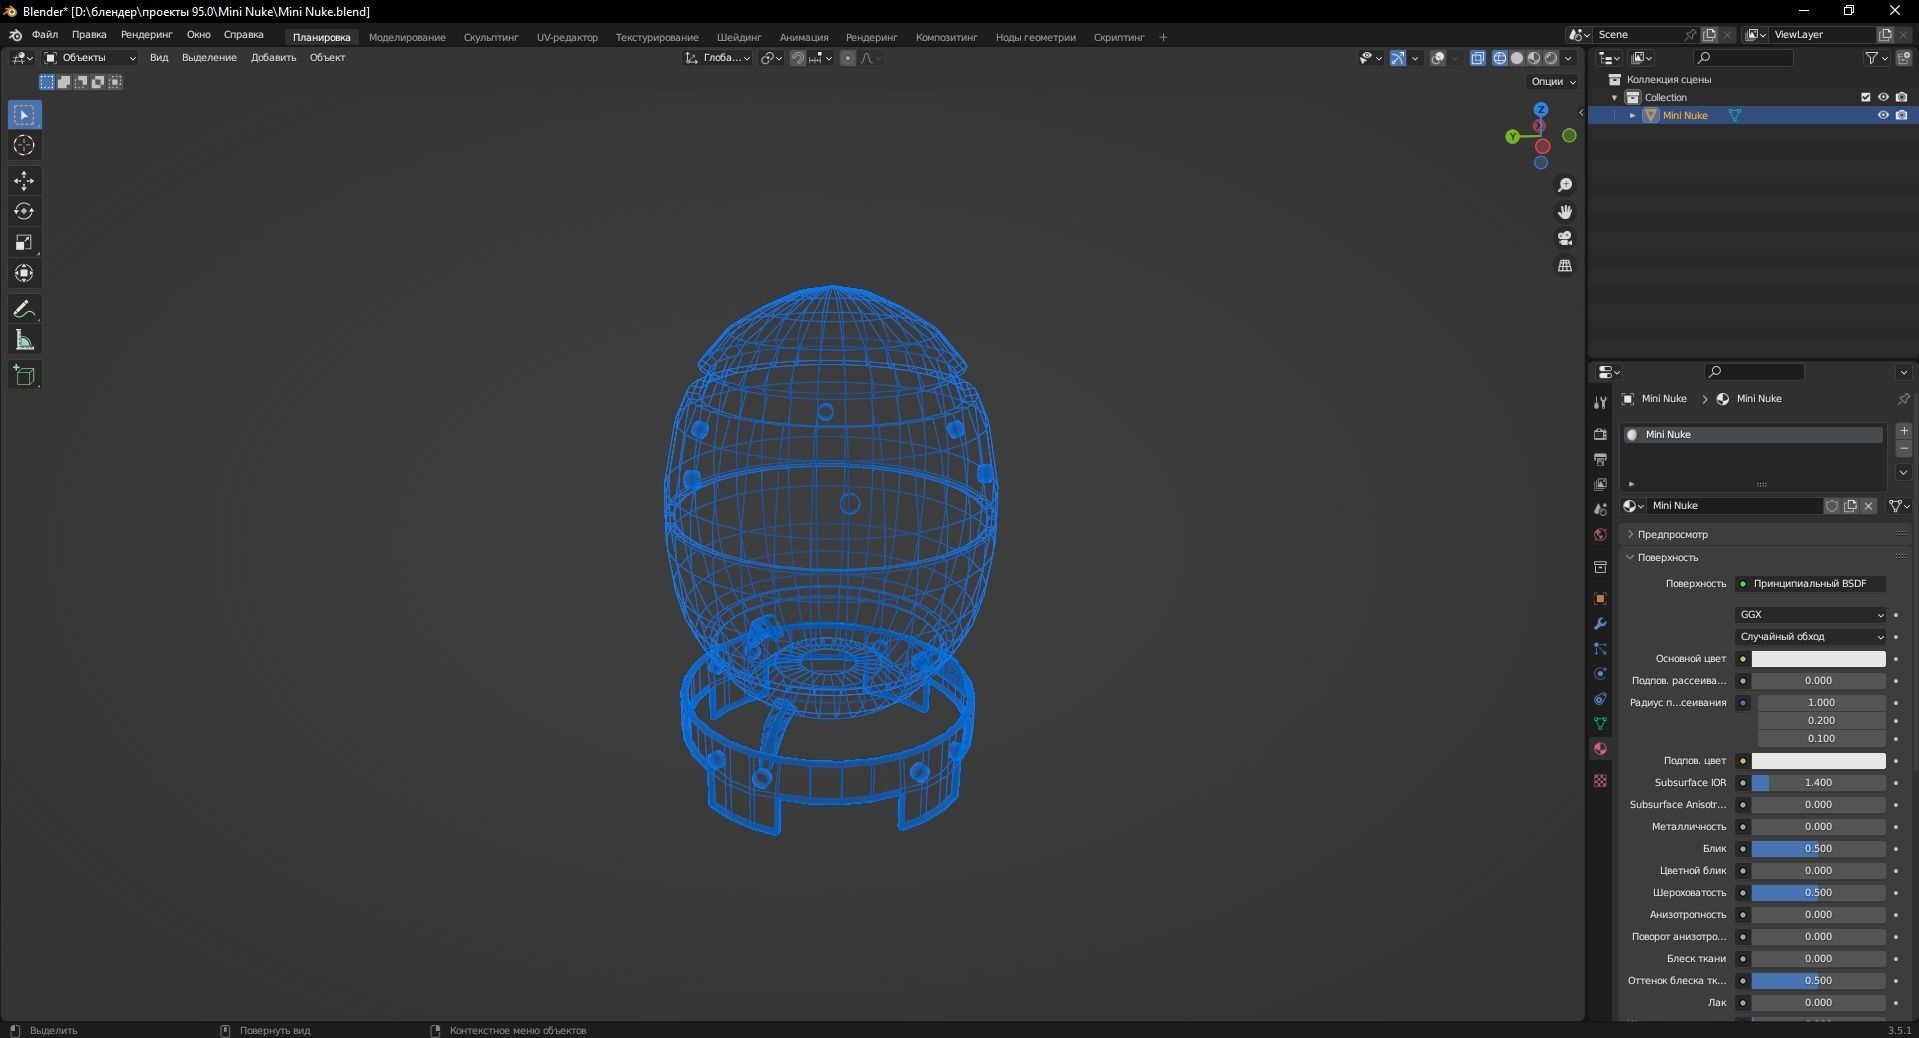
Task: Collapse the Collection tree row
Action: (1615, 98)
